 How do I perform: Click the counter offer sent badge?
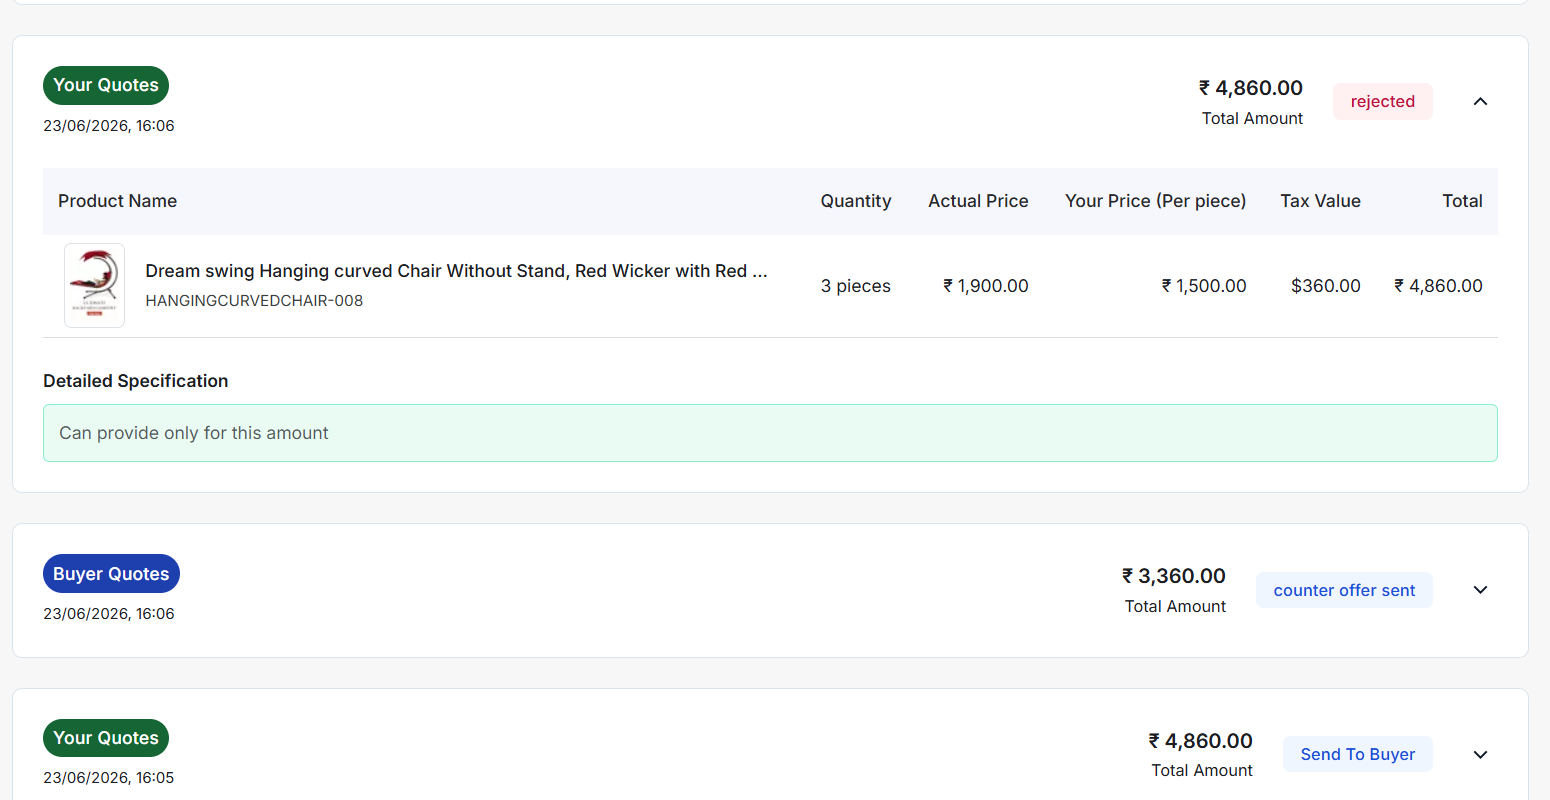pos(1344,590)
